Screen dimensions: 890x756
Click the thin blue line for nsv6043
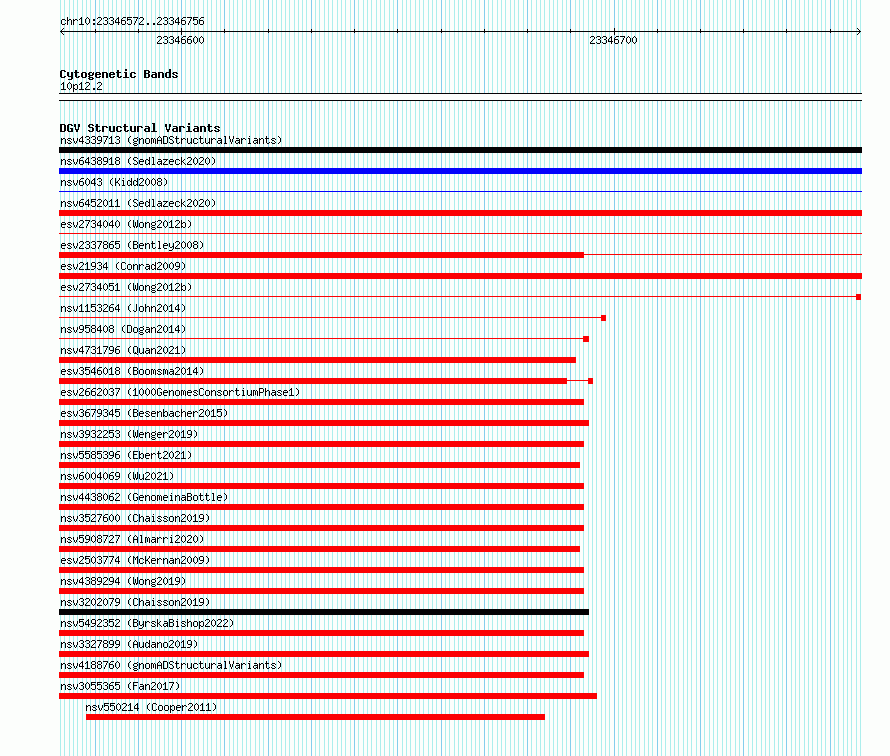(x=460, y=192)
